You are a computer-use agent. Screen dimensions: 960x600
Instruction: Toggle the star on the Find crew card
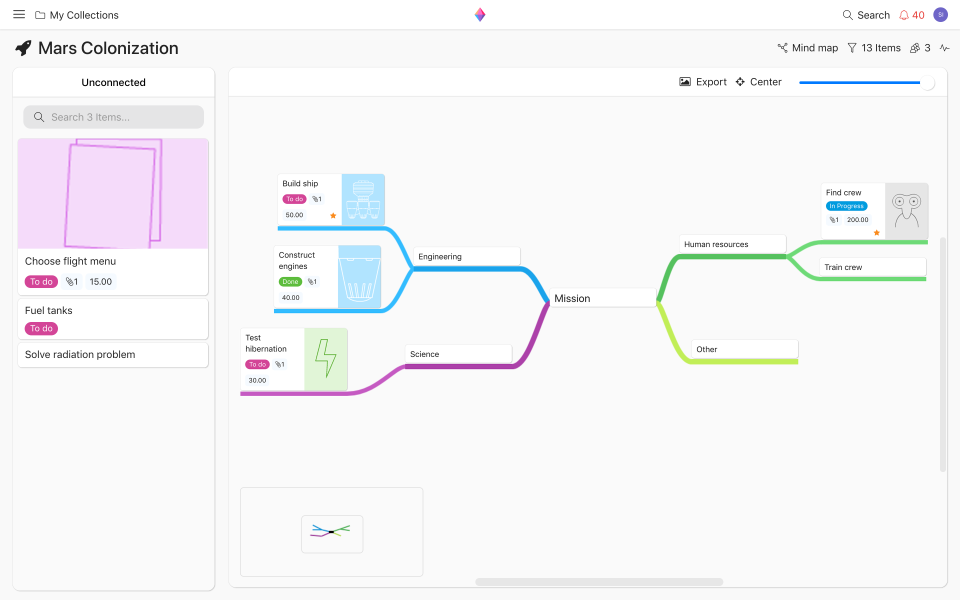875,231
